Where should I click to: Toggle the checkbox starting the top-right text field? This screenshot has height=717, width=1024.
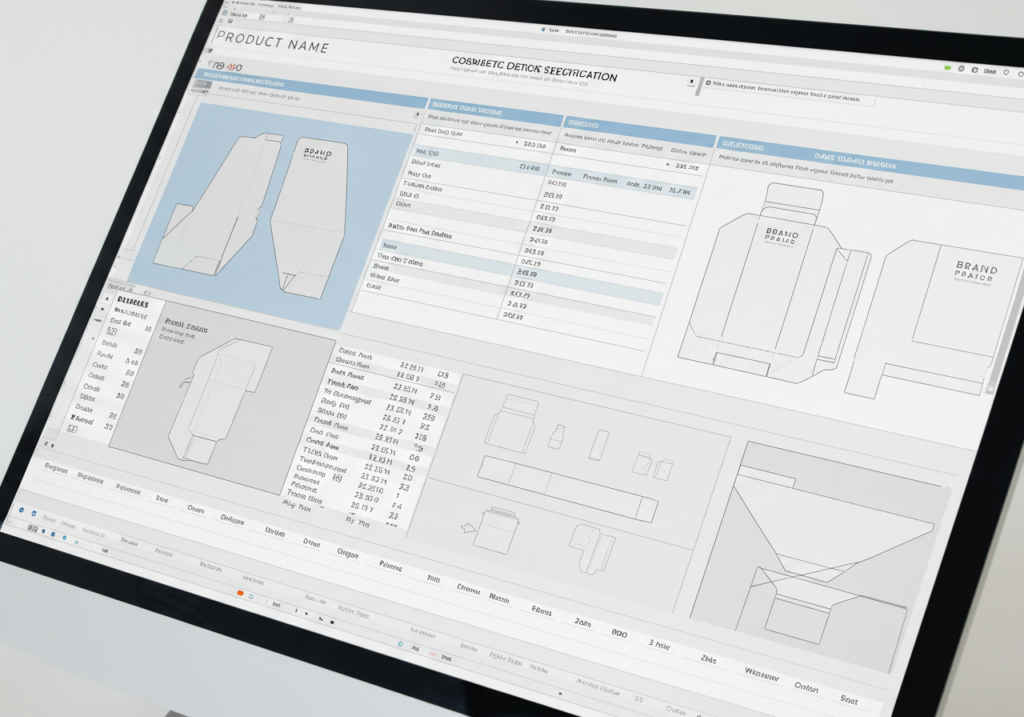coord(708,84)
